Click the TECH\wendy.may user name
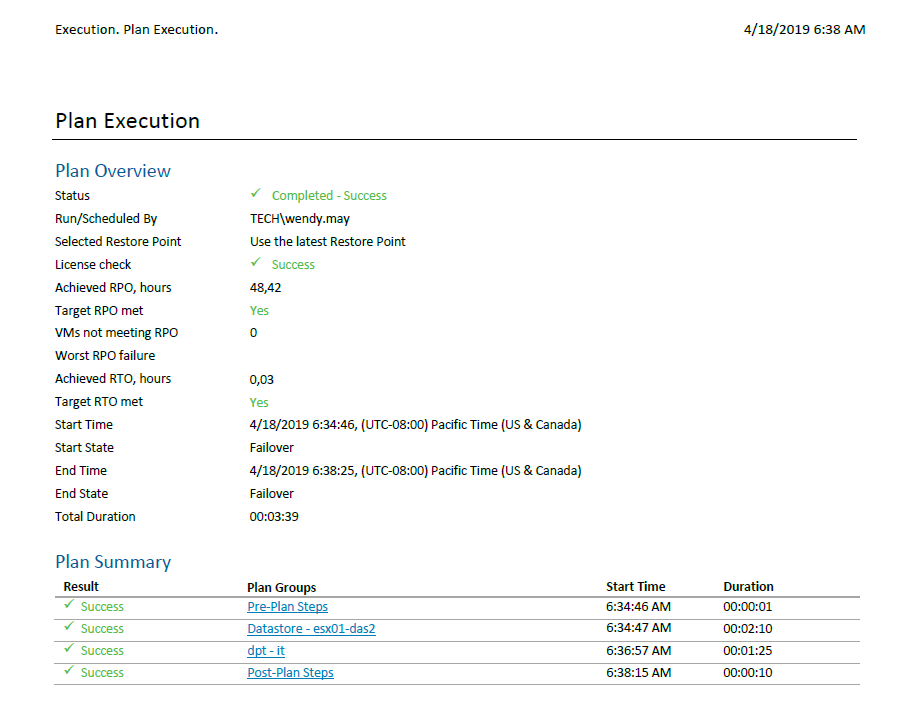 (x=300, y=219)
